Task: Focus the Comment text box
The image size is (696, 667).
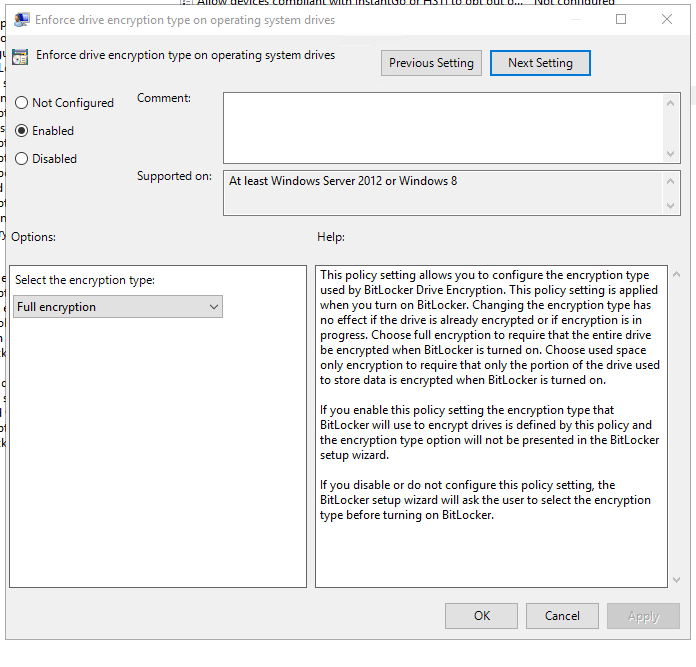Action: point(443,128)
